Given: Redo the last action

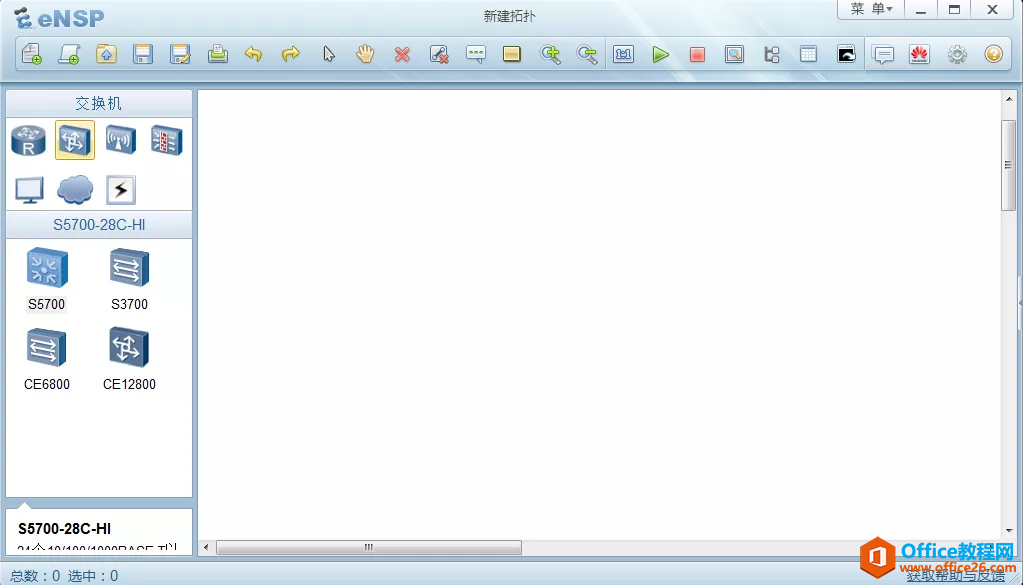Looking at the screenshot, I should click(291, 54).
